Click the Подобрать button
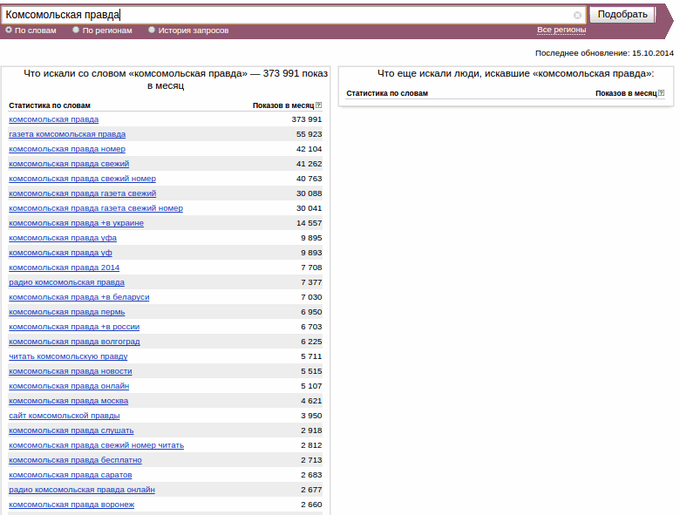680x515 pixels. pos(622,14)
